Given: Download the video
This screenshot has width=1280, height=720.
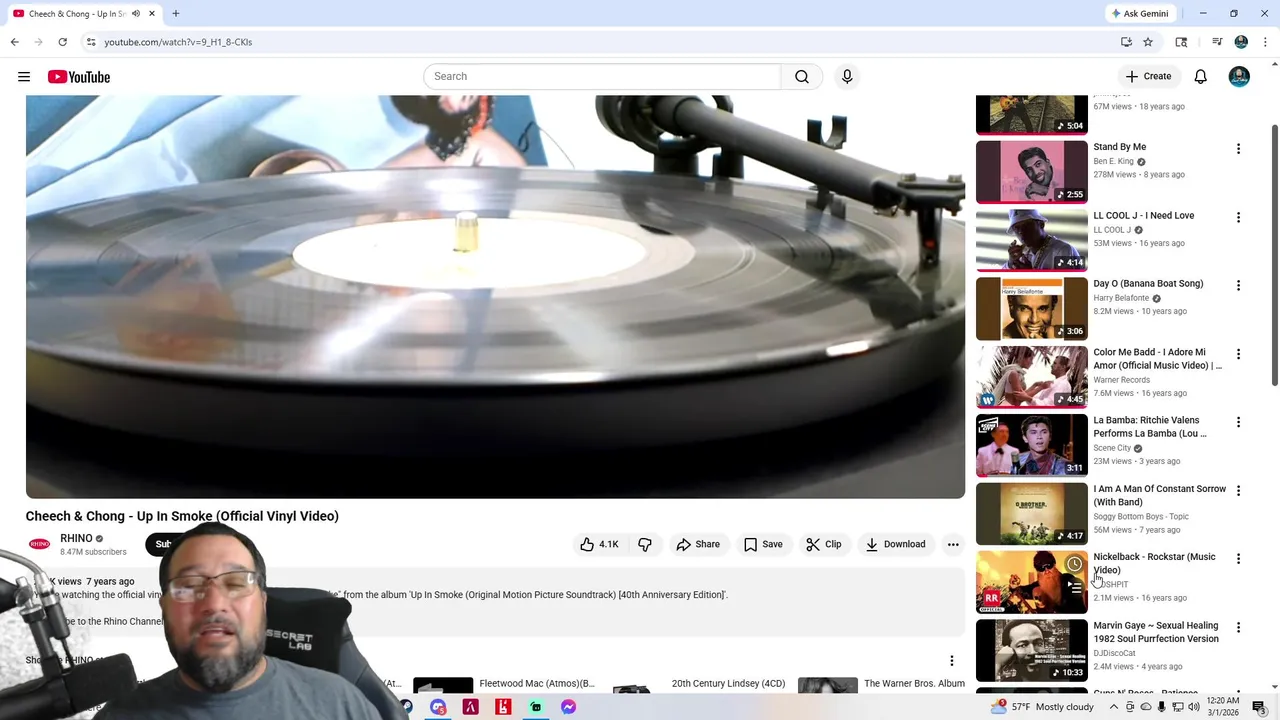Looking at the screenshot, I should click(896, 544).
